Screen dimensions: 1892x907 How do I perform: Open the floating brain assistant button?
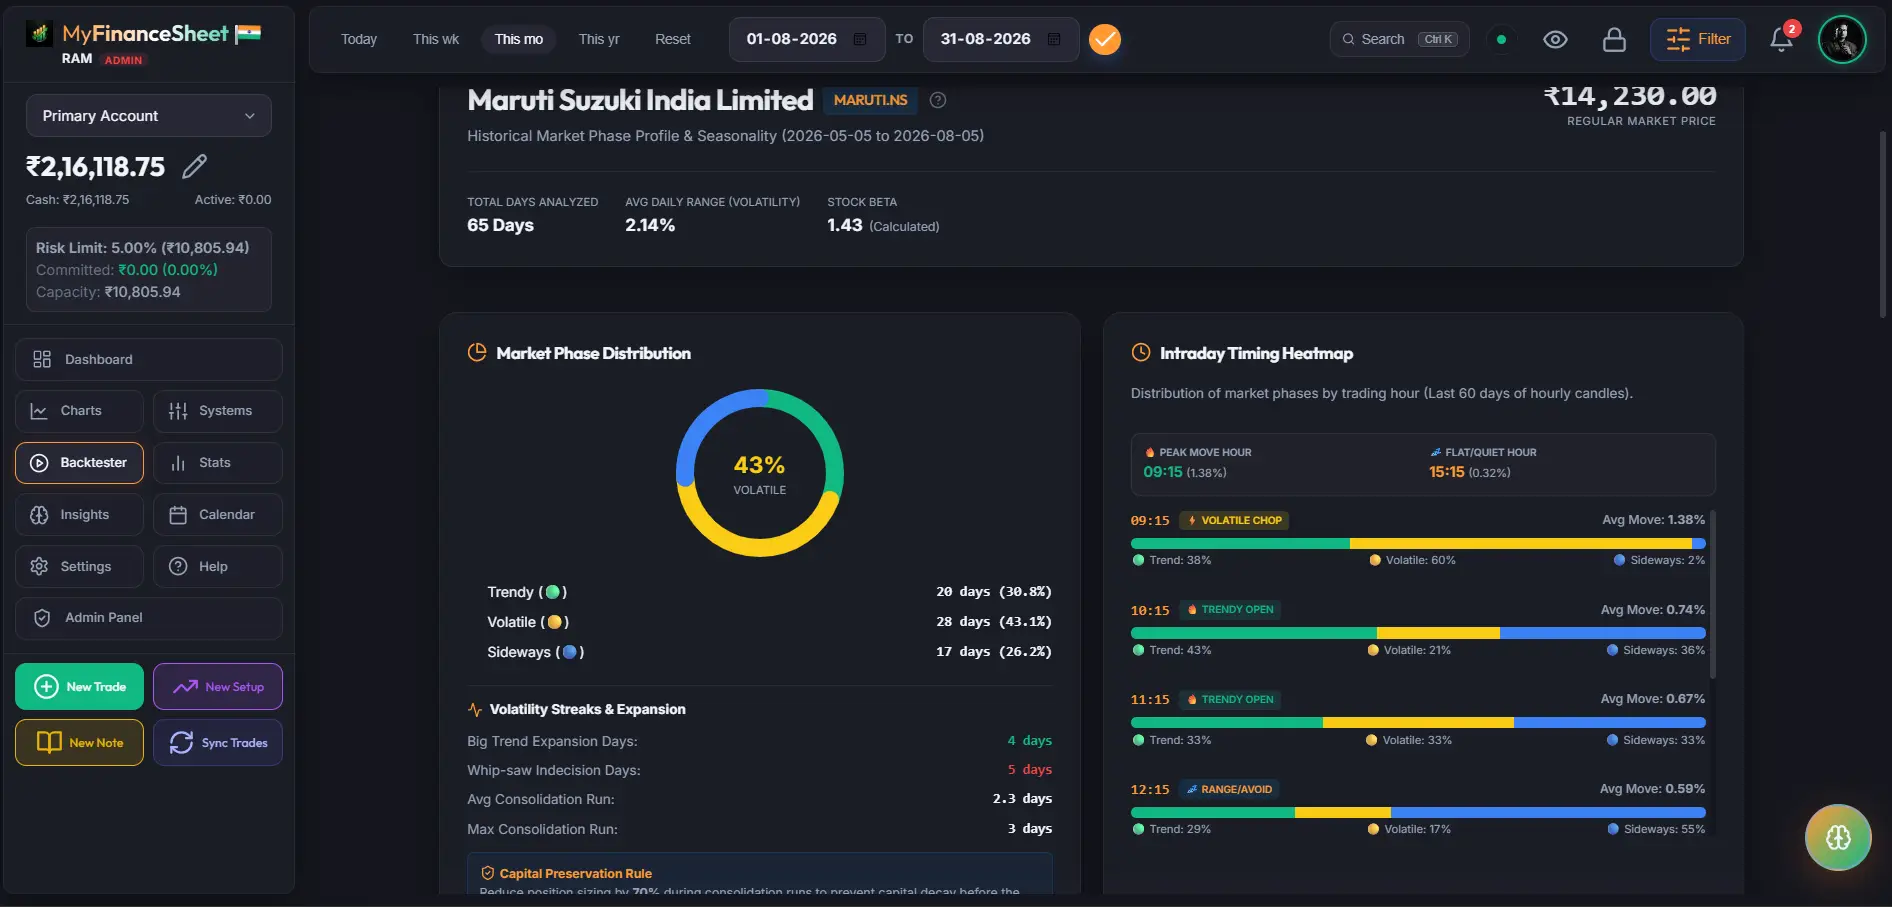tap(1838, 837)
